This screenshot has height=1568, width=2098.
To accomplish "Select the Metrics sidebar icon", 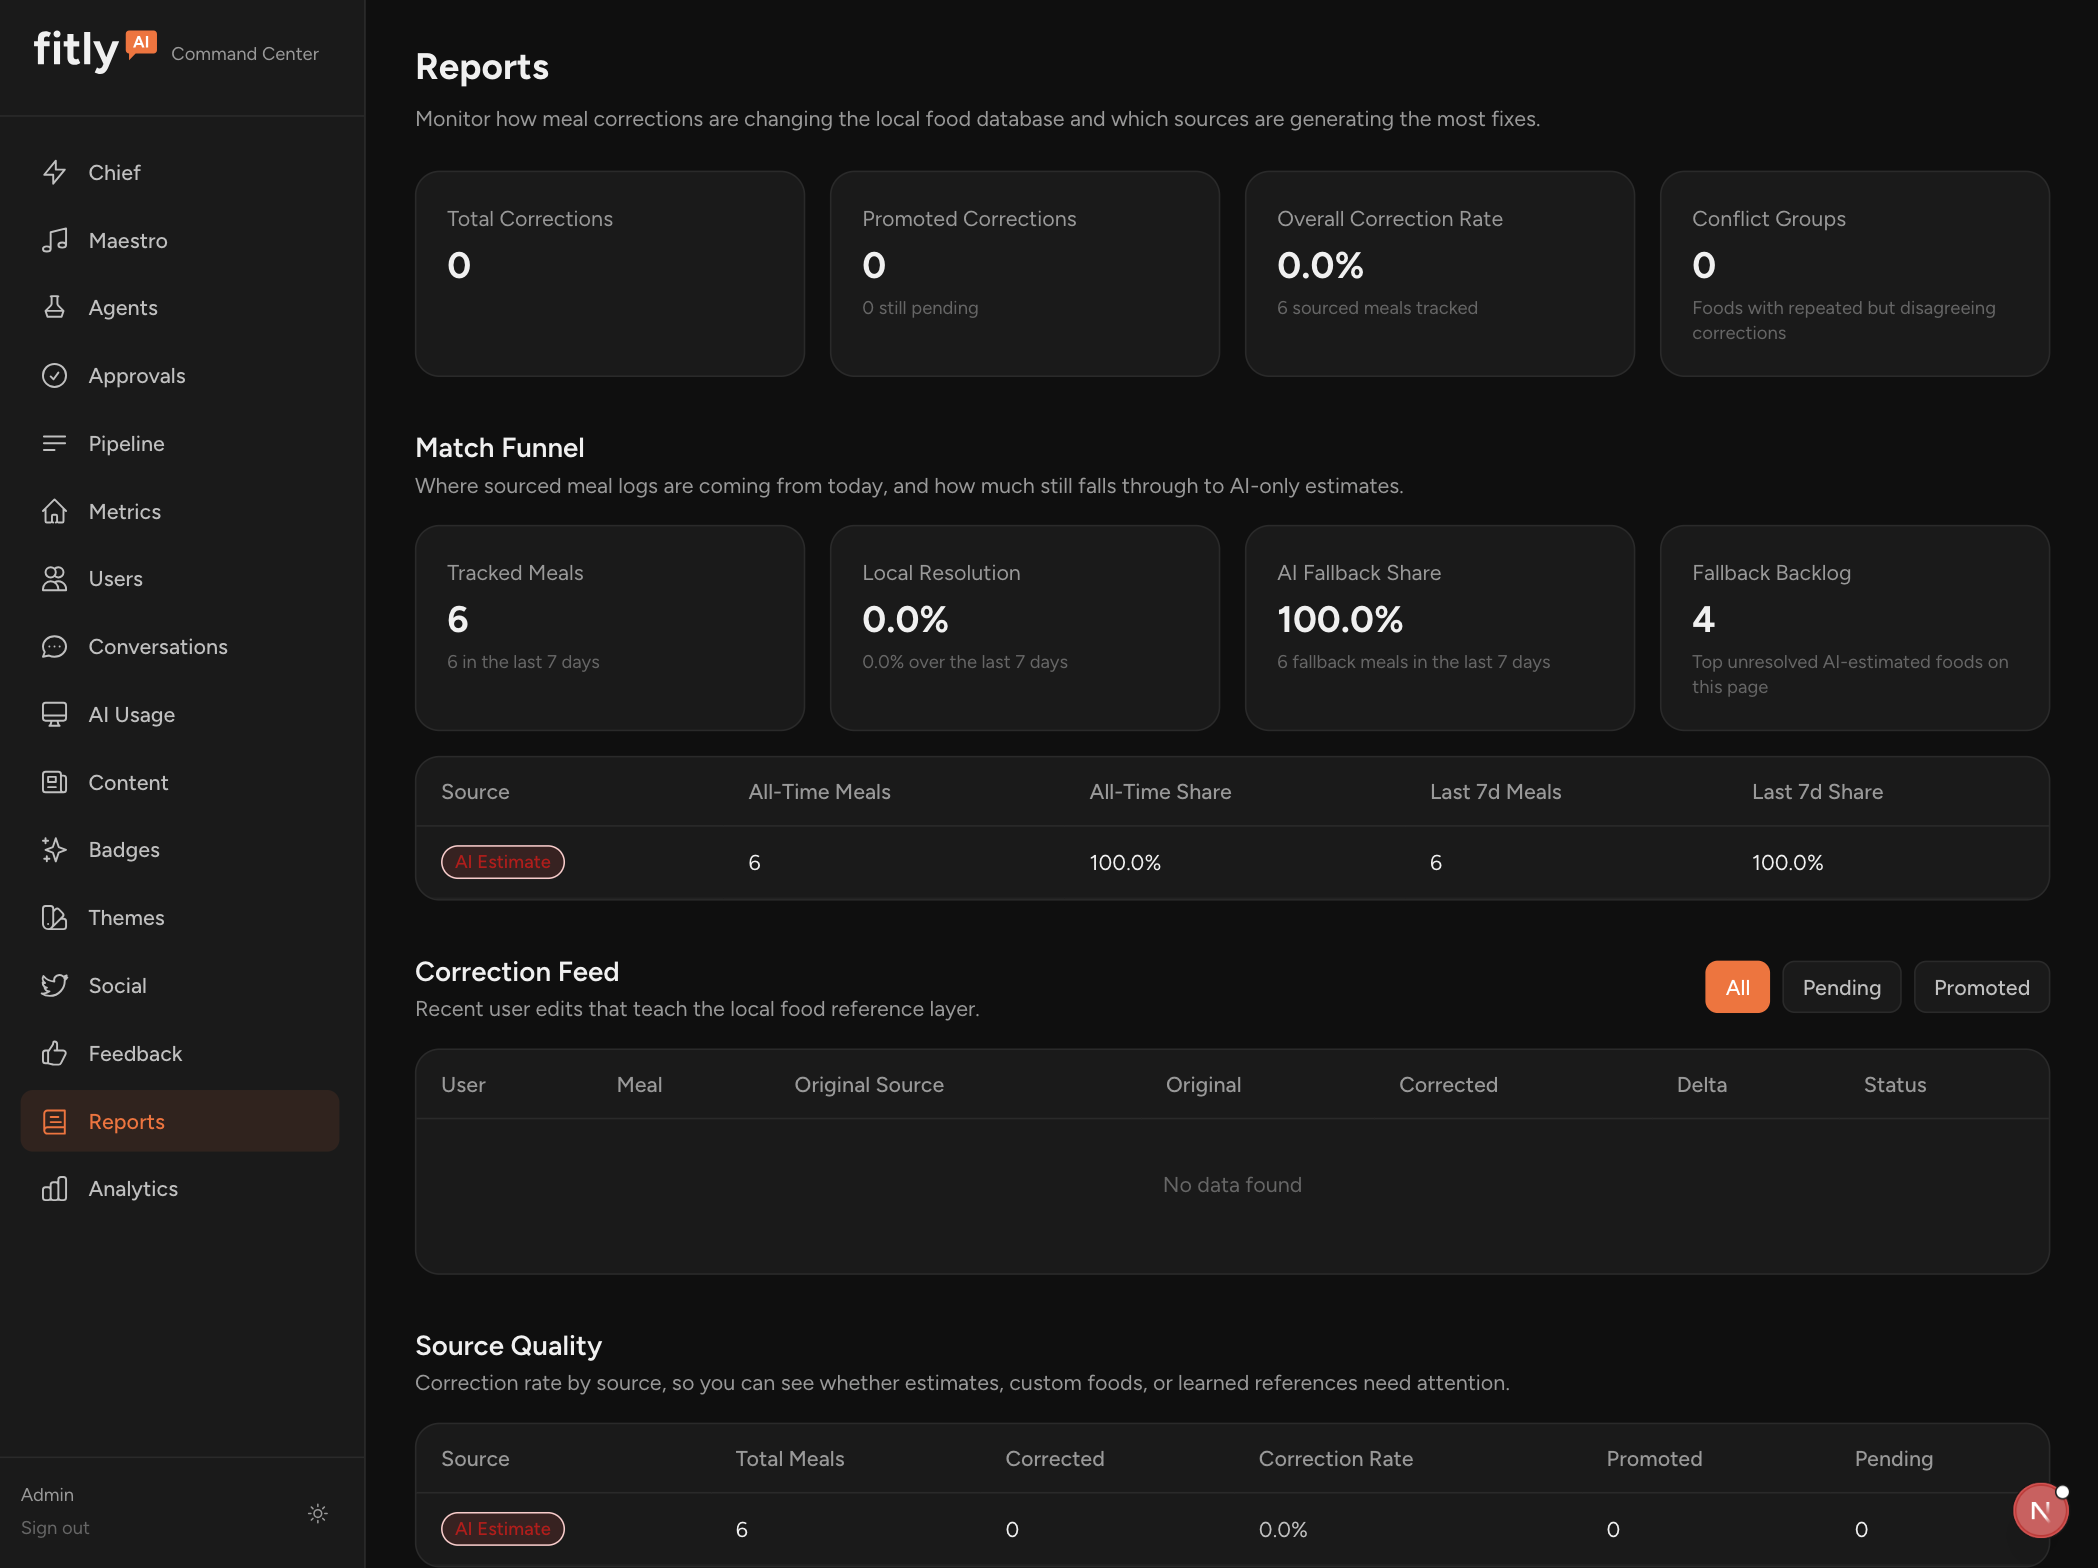I will click(x=56, y=511).
